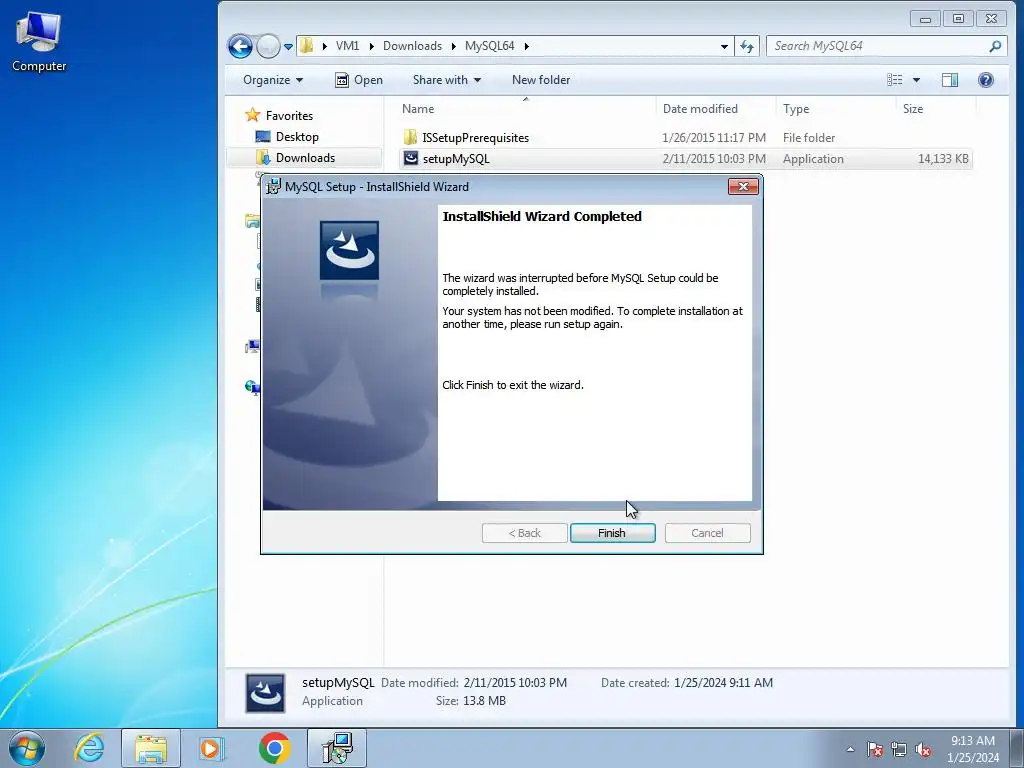The height and width of the screenshot is (768, 1024).
Task: Click setupMySQL thumbnail in details pane
Action: pyautogui.click(x=265, y=693)
